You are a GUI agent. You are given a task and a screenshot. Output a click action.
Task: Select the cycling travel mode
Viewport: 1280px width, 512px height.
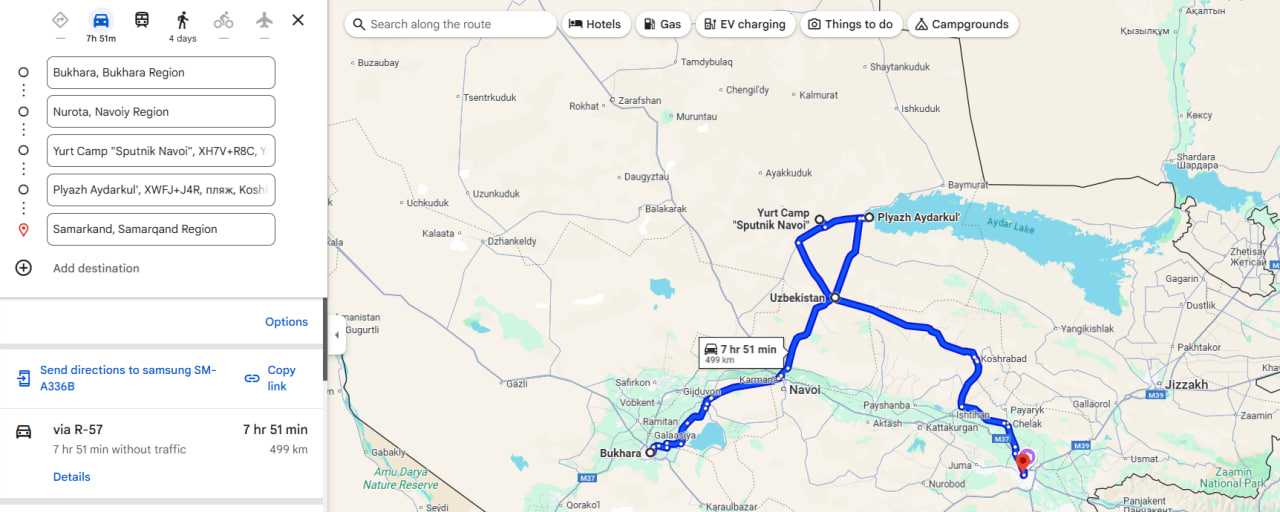(x=223, y=20)
